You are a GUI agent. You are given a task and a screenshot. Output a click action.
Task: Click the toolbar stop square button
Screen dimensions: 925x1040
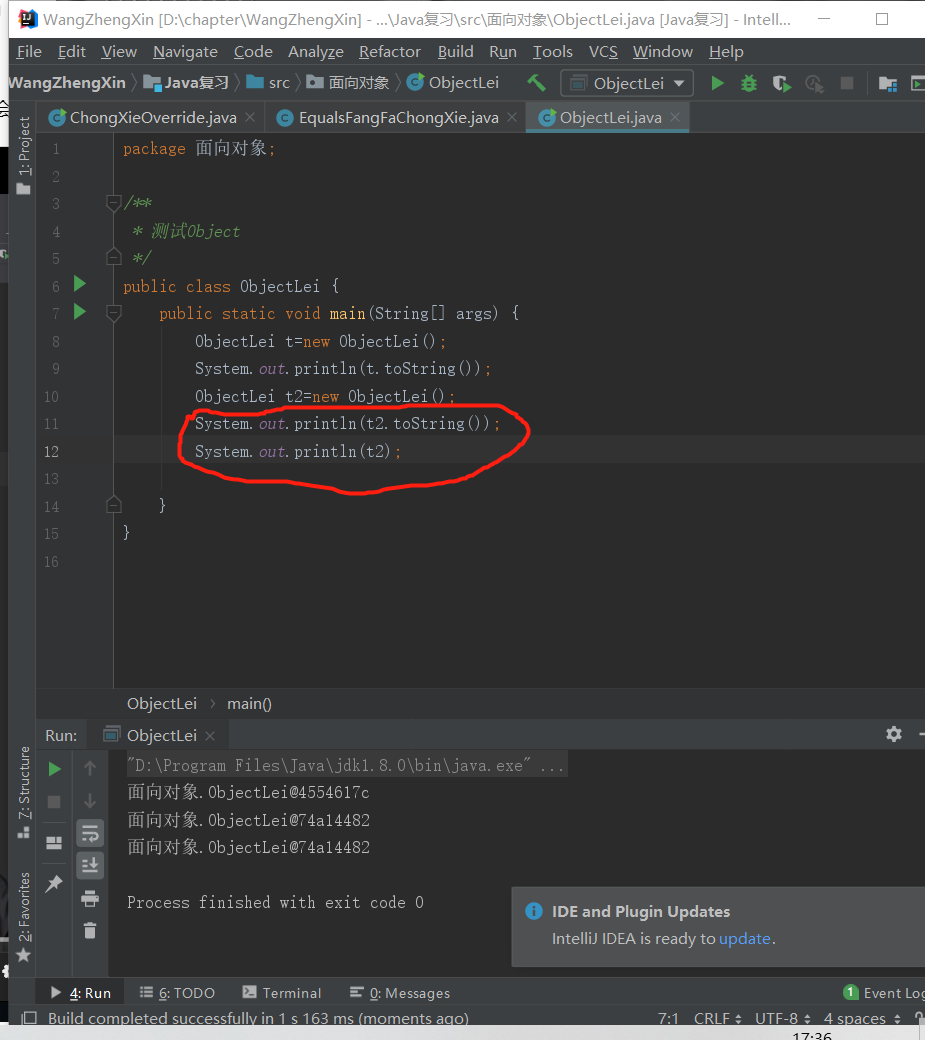point(847,83)
